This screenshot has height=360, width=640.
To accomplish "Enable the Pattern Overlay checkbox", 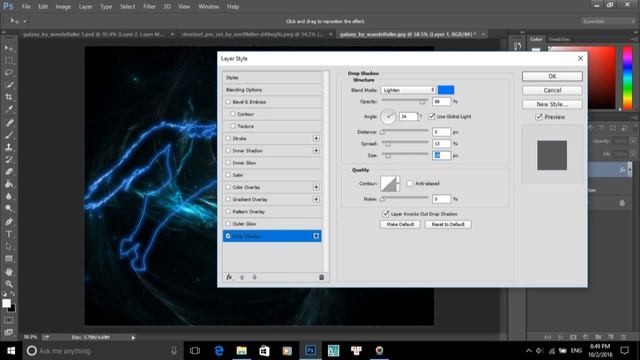I will tap(228, 211).
